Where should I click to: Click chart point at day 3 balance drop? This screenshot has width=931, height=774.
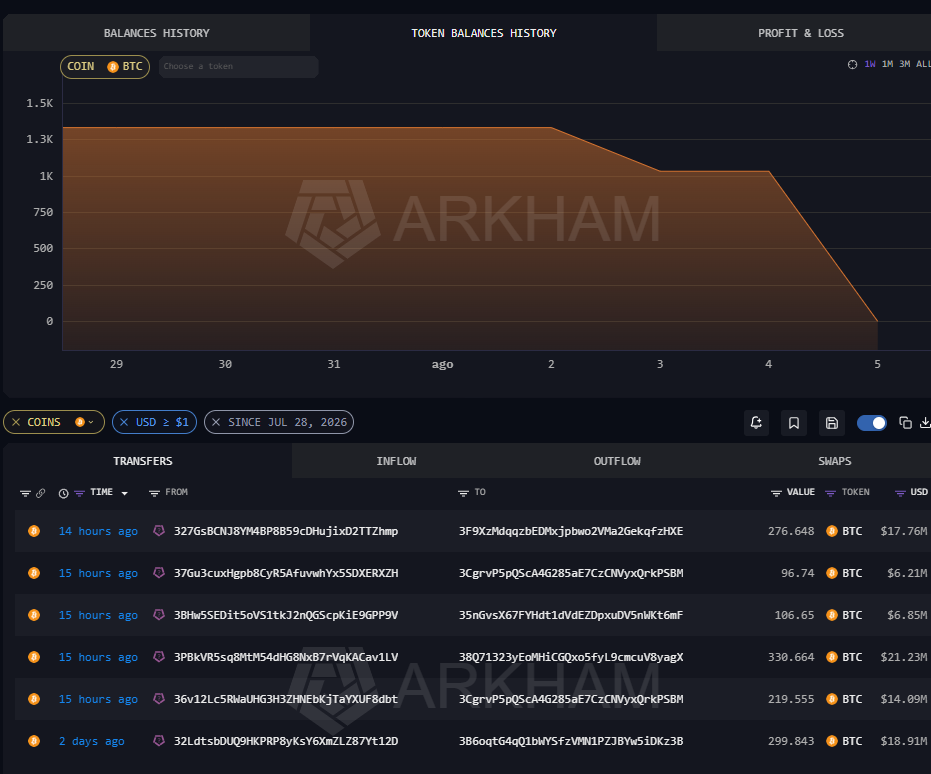(660, 172)
